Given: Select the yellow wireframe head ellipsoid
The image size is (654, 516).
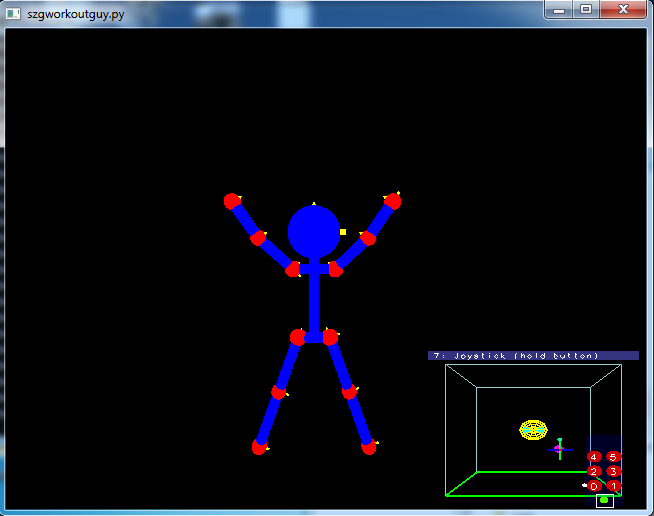Looking at the screenshot, I should pyautogui.click(x=533, y=430).
